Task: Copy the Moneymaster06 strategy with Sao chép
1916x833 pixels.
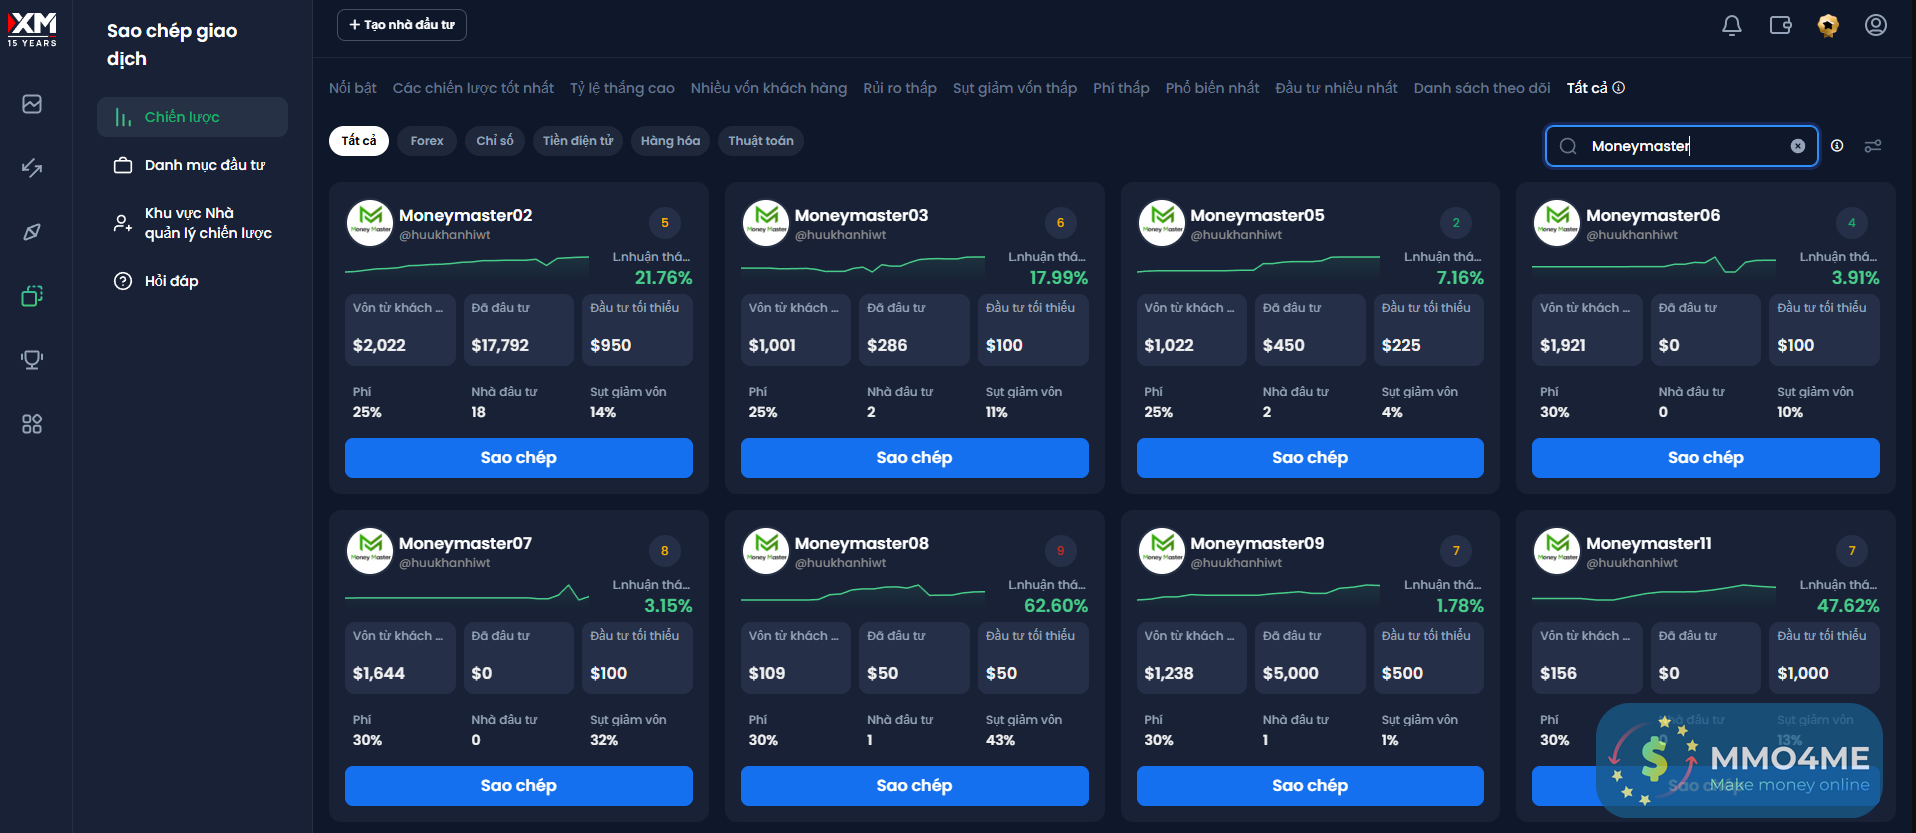Action: pos(1706,458)
